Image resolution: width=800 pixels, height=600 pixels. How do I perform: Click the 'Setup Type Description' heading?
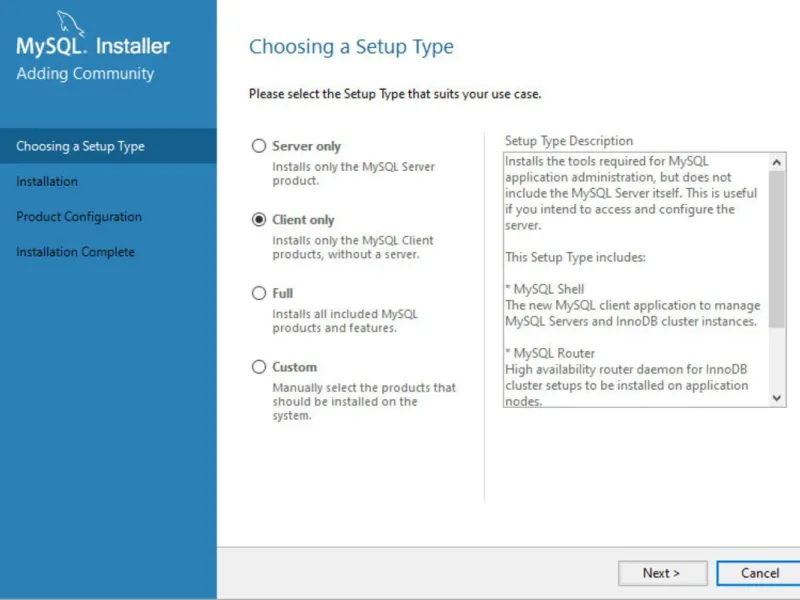point(569,141)
